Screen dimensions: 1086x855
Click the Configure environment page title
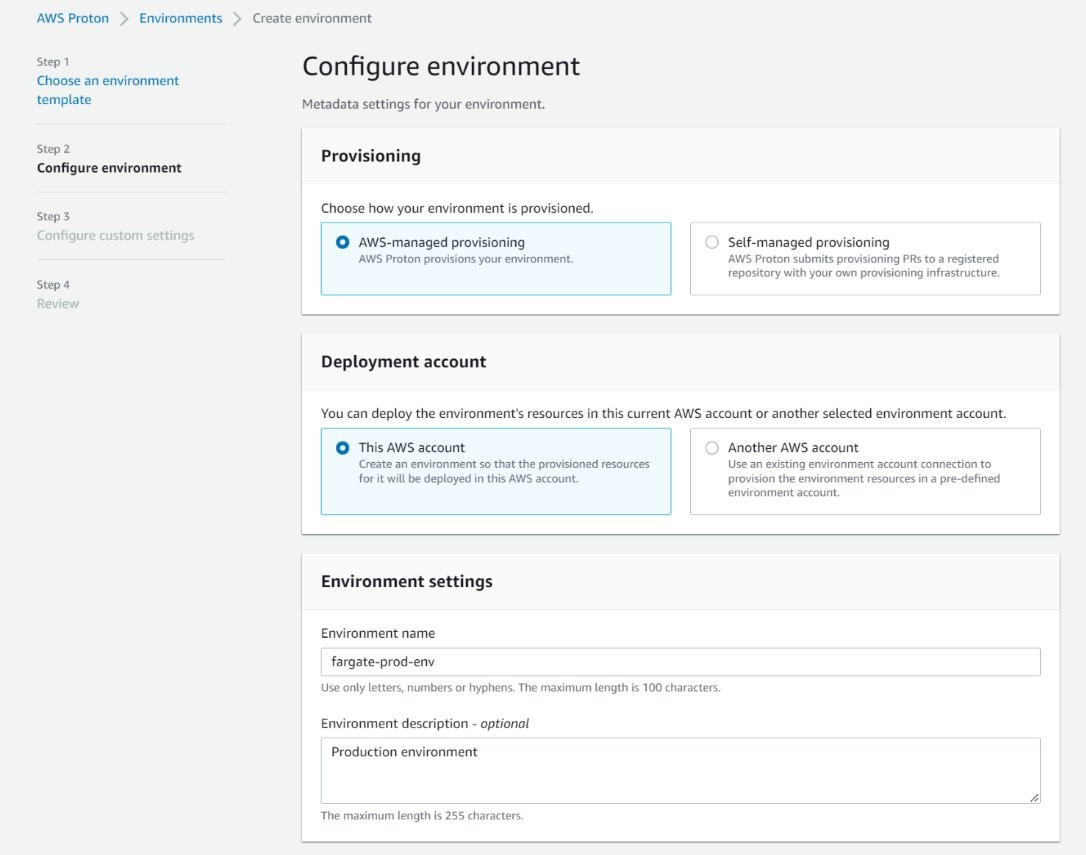[441, 67]
